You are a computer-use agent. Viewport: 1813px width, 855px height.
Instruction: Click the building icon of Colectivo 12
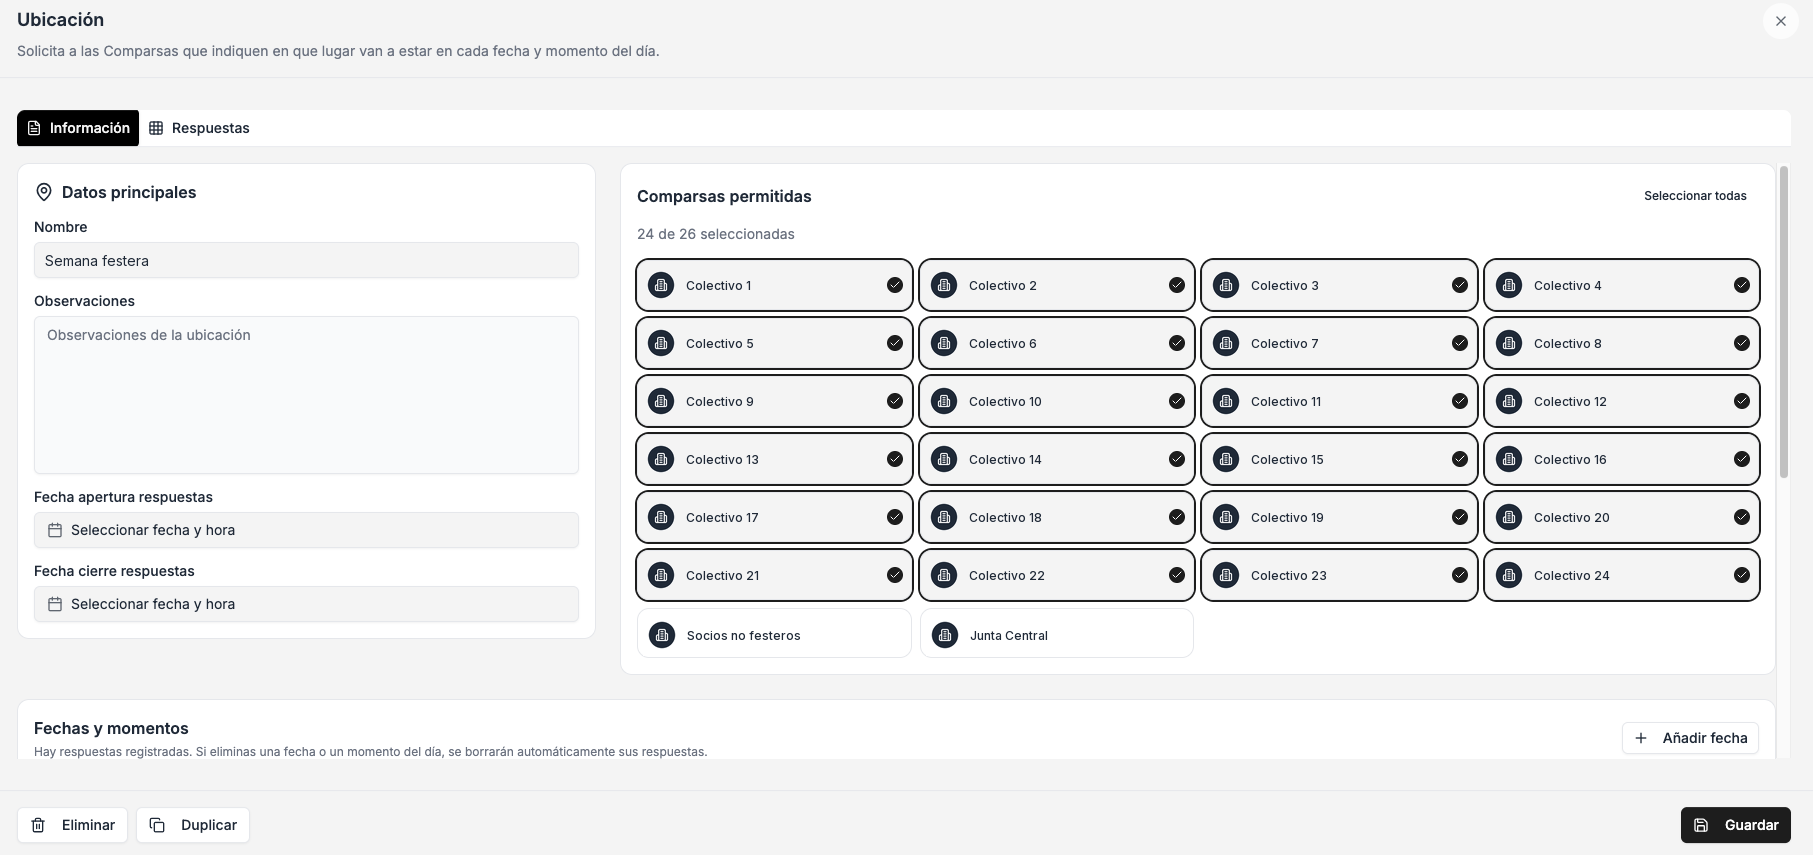(x=1509, y=401)
